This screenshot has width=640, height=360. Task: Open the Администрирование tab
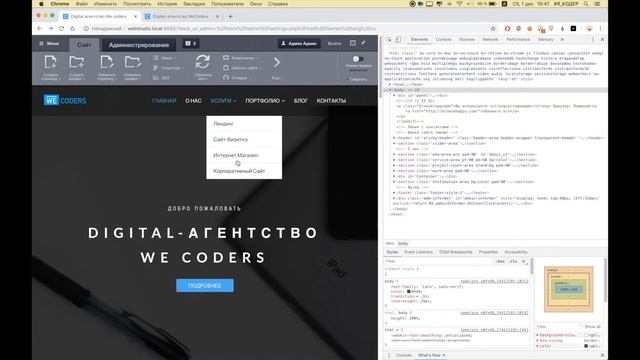[x=139, y=45]
